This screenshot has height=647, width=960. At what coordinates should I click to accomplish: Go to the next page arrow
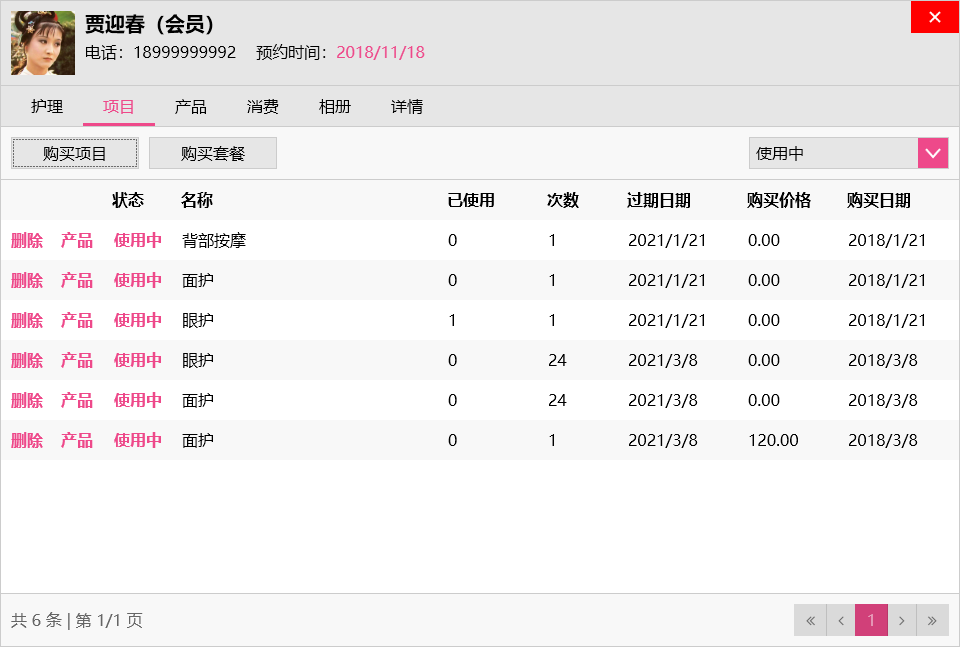pos(902,620)
